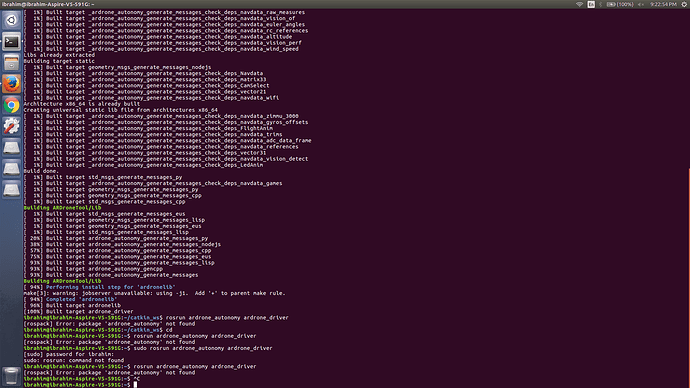Open the Files manager from the launcher

(11, 63)
